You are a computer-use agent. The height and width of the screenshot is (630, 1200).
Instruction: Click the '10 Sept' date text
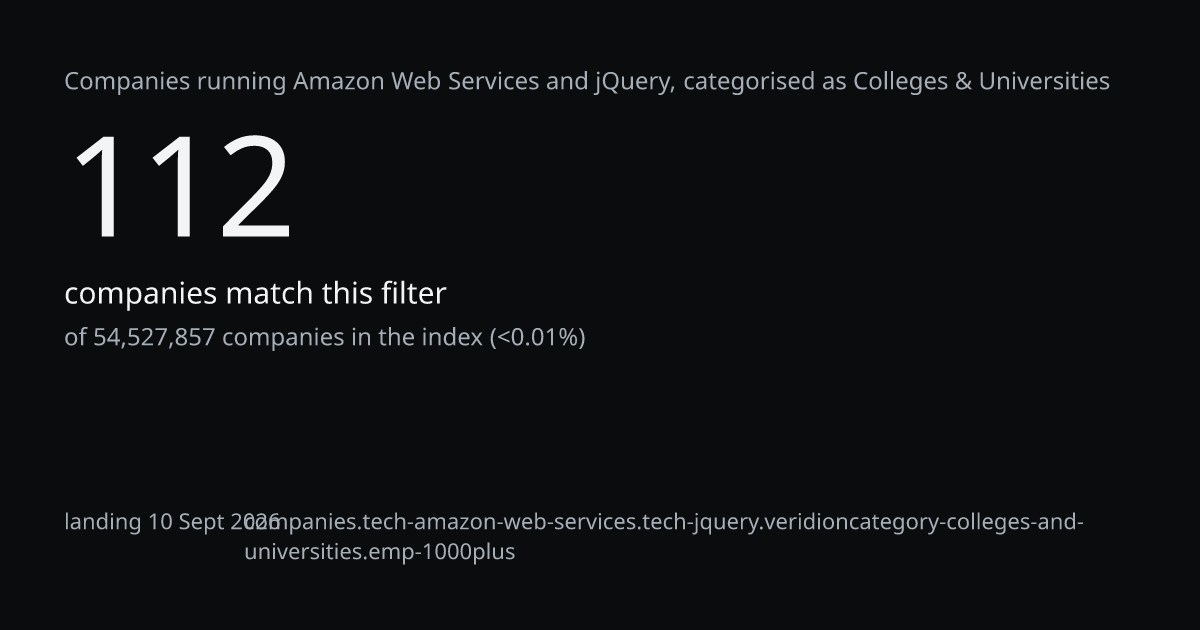[188, 522]
